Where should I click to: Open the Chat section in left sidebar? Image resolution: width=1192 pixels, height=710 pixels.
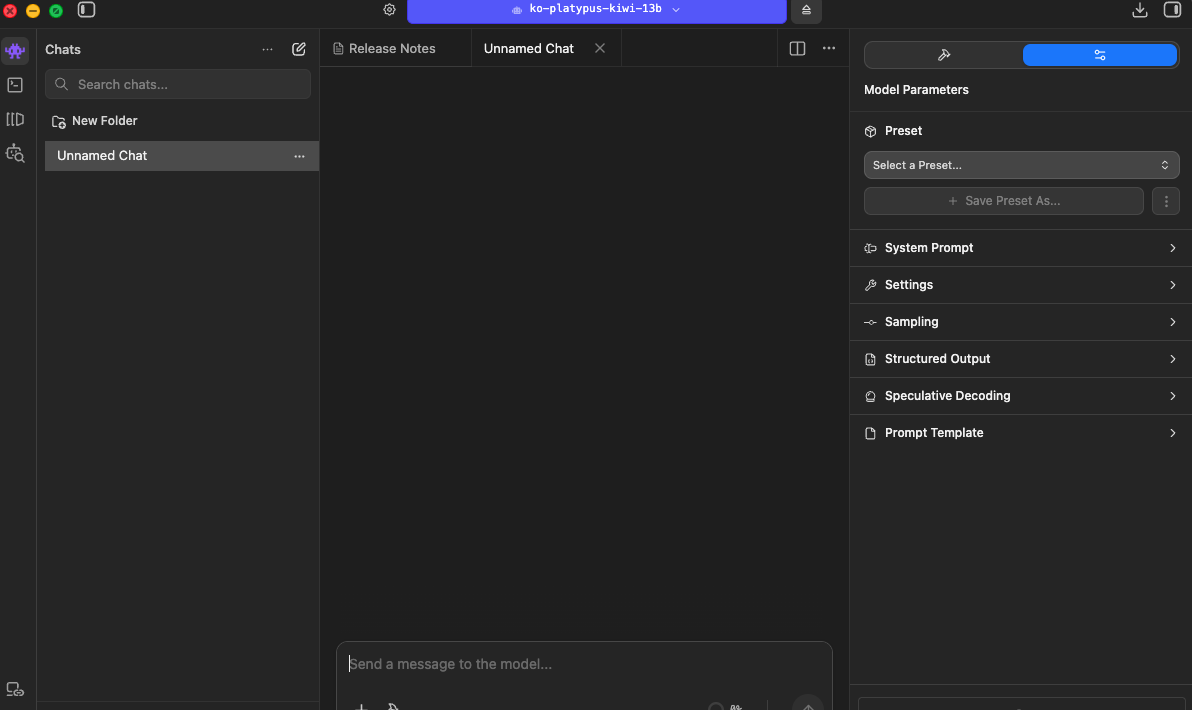click(14, 51)
